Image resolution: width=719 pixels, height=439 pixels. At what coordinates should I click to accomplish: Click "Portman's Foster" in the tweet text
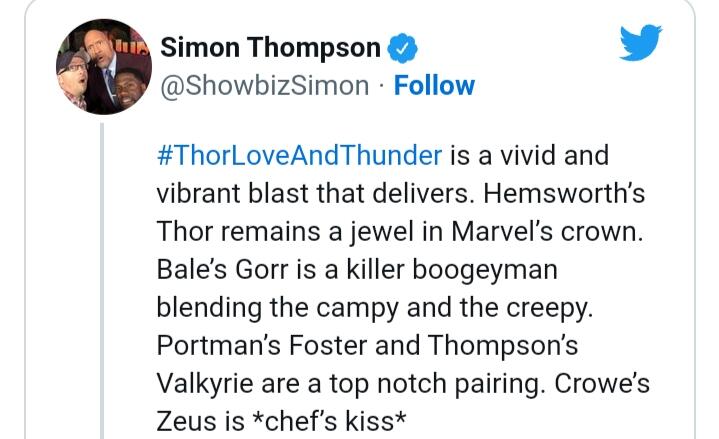click(x=262, y=345)
